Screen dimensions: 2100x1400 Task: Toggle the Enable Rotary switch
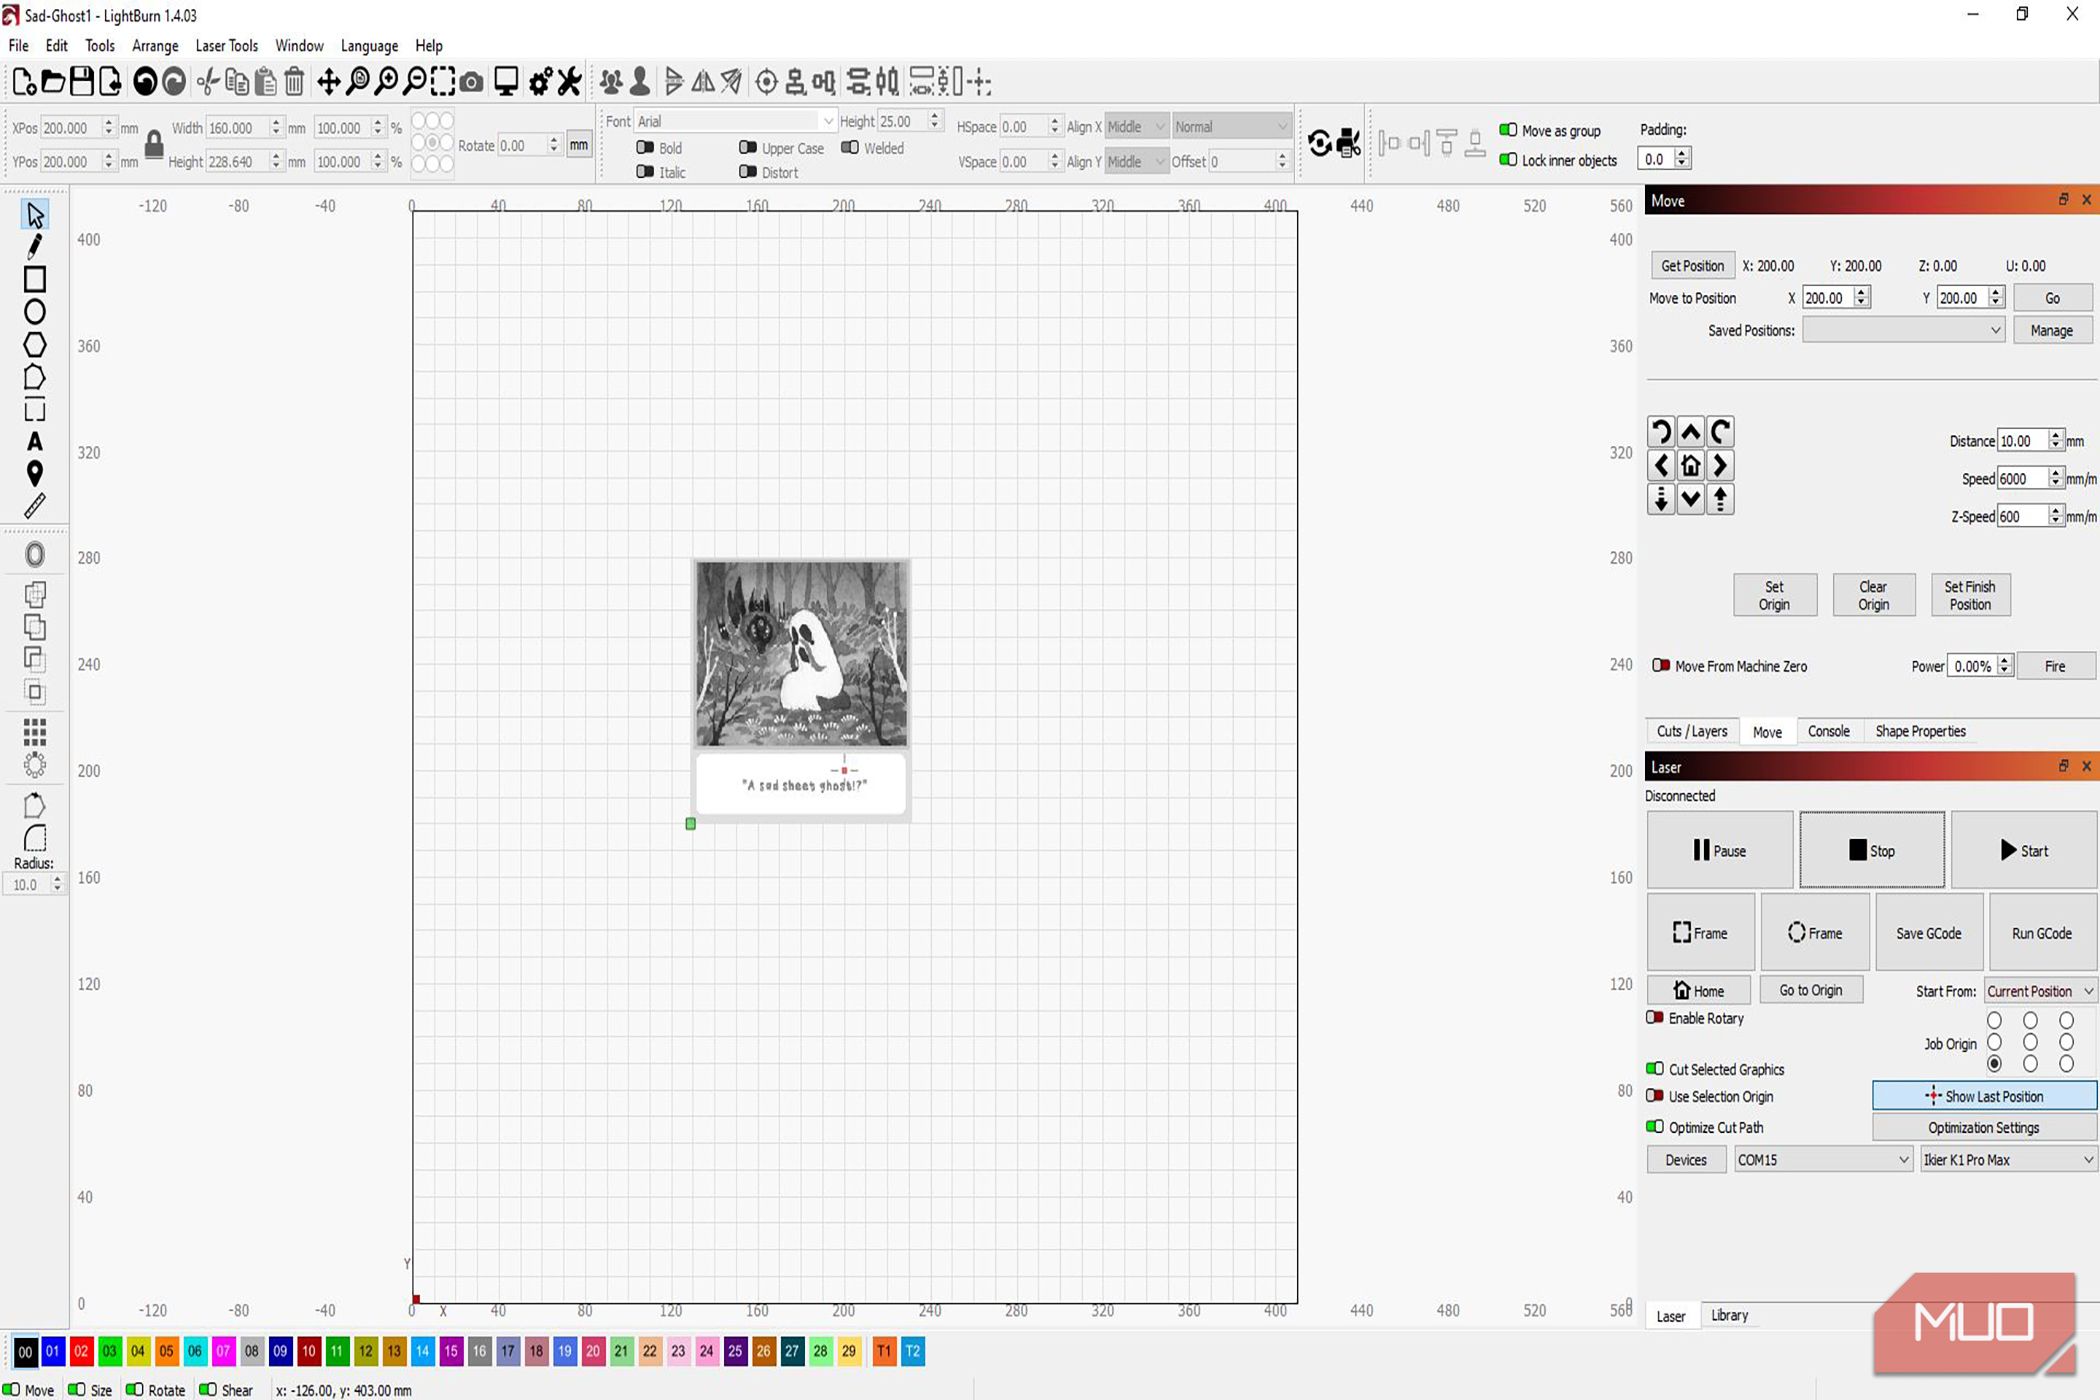click(1655, 1018)
